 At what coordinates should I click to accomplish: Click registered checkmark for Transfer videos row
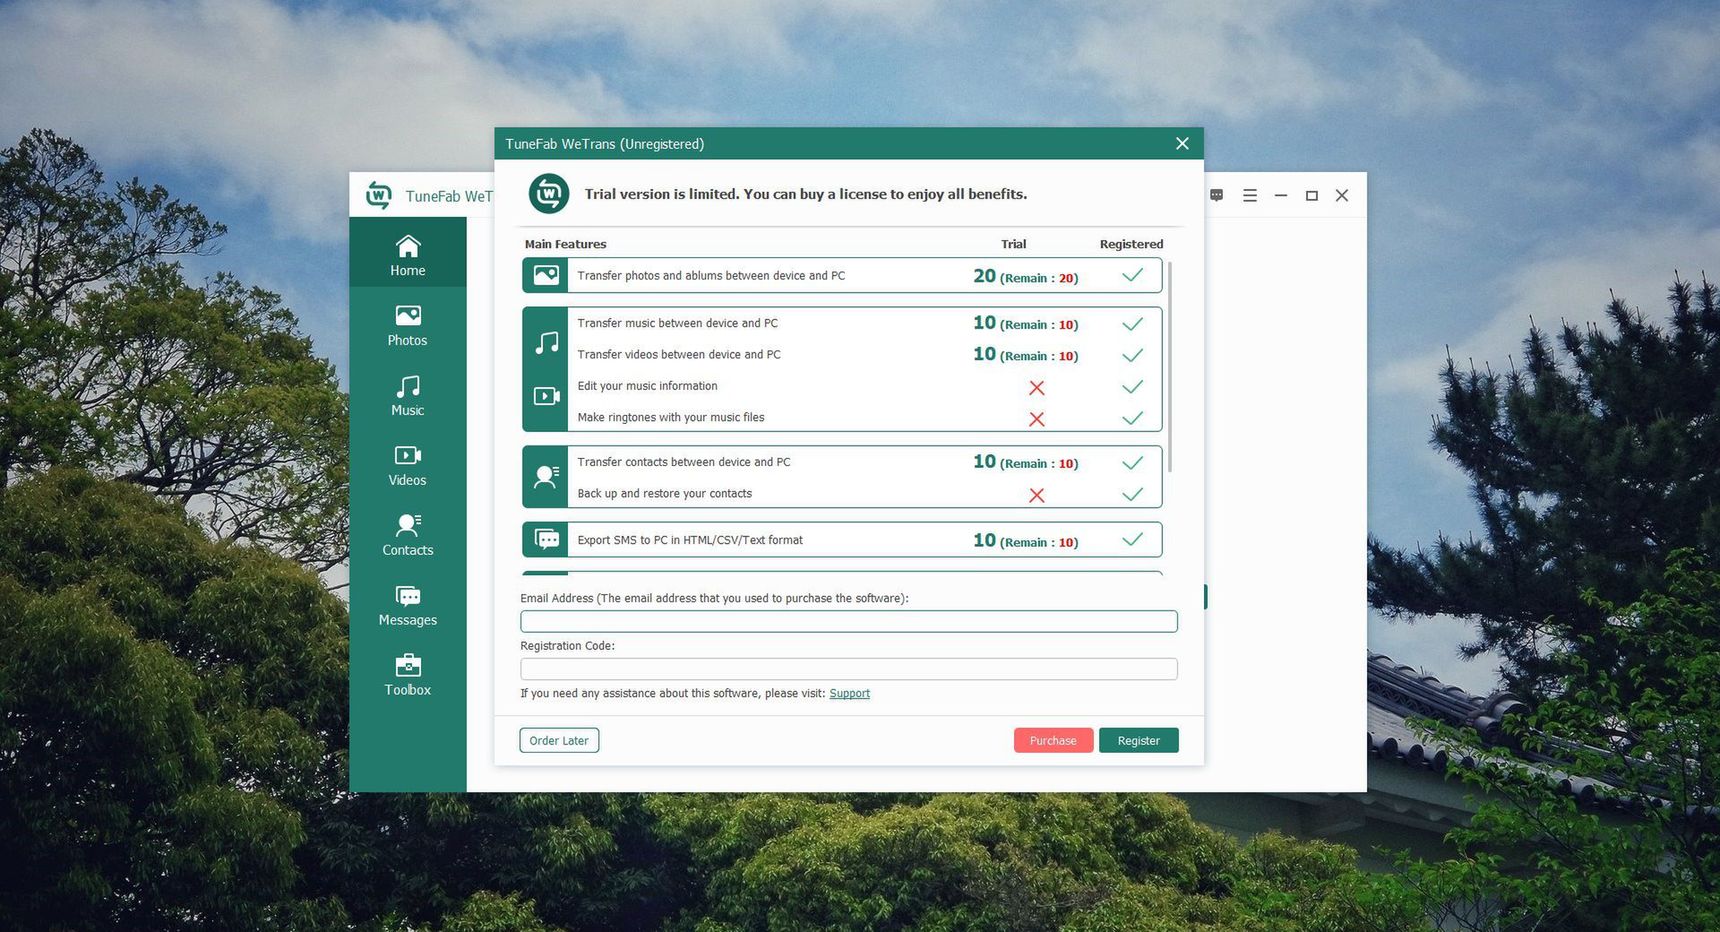pos(1132,355)
